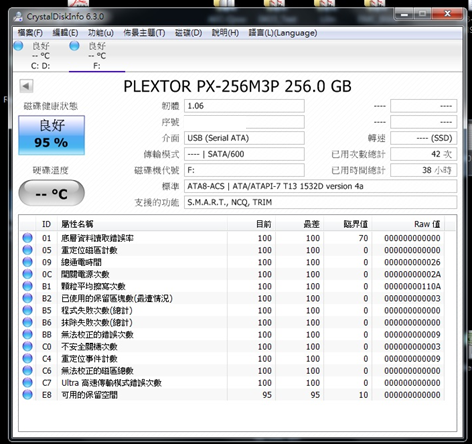Click status orb for attribute 01
The image size is (472, 444).
[27, 238]
